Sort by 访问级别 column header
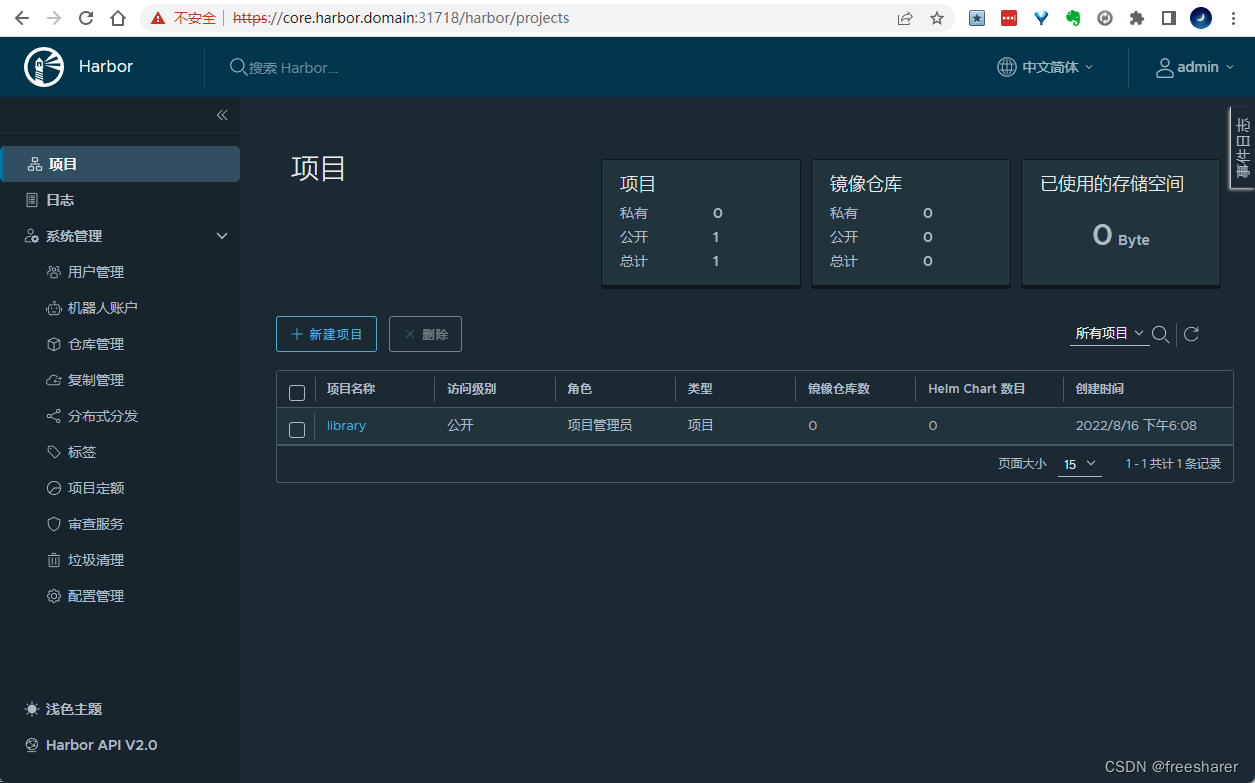Screen dimensions: 1255x783 tap(471, 389)
